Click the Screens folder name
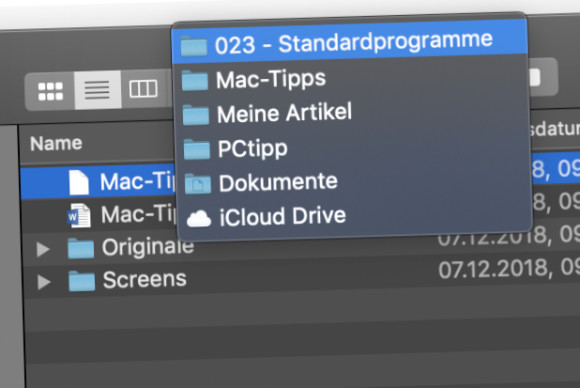The image size is (580, 388). tap(145, 279)
